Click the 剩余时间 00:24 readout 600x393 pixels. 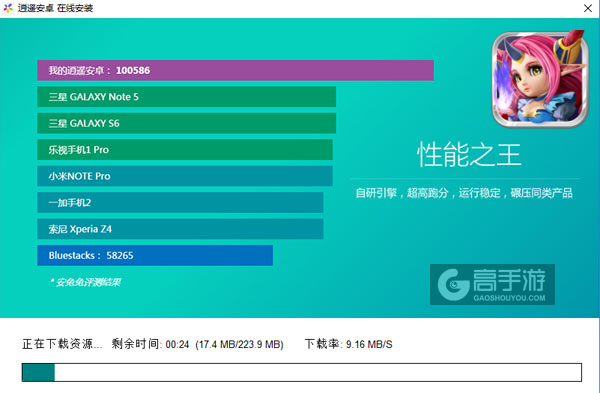[x=150, y=344]
